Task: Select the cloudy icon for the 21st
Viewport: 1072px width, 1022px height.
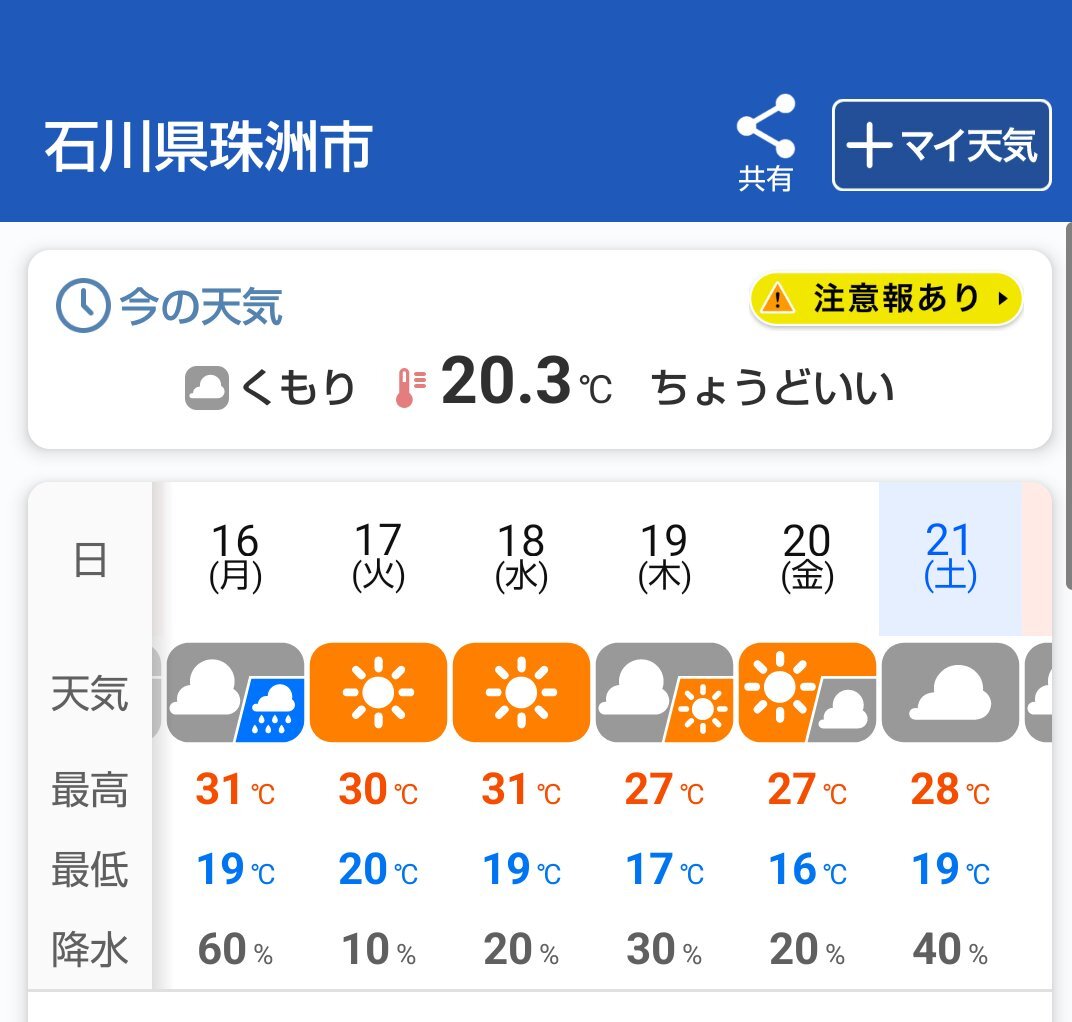Action: coord(950,692)
